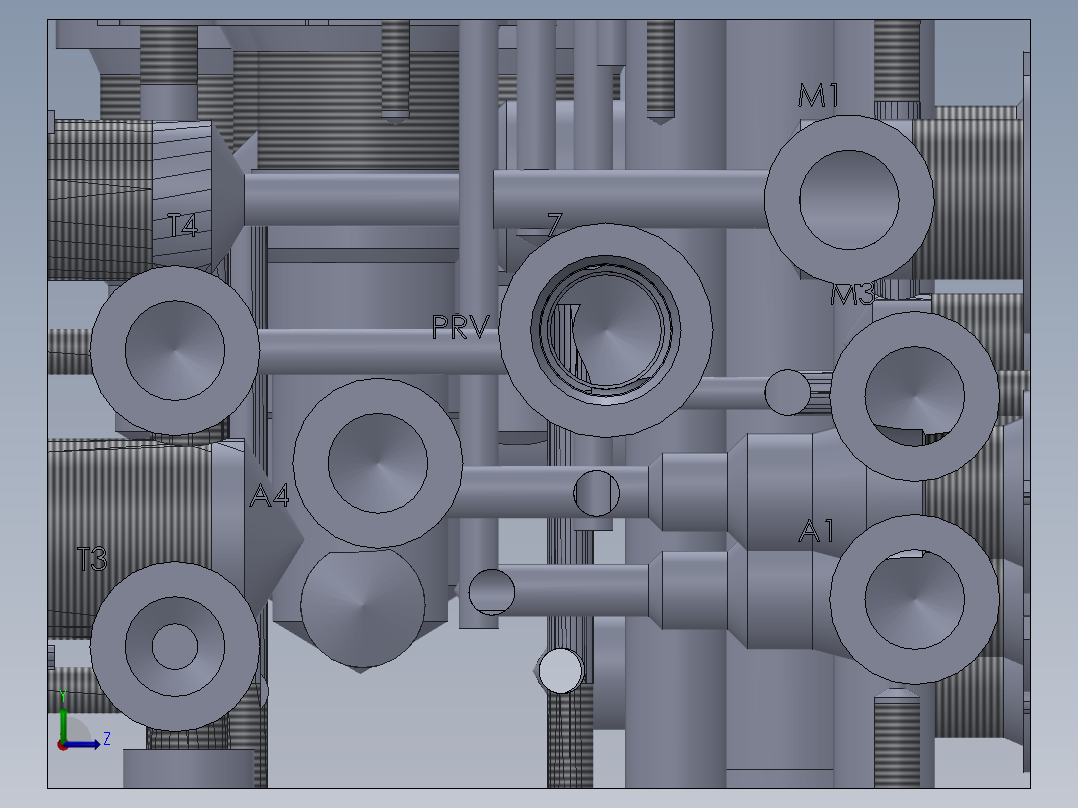Click the T4 port label
The height and width of the screenshot is (808, 1078).
(x=183, y=225)
